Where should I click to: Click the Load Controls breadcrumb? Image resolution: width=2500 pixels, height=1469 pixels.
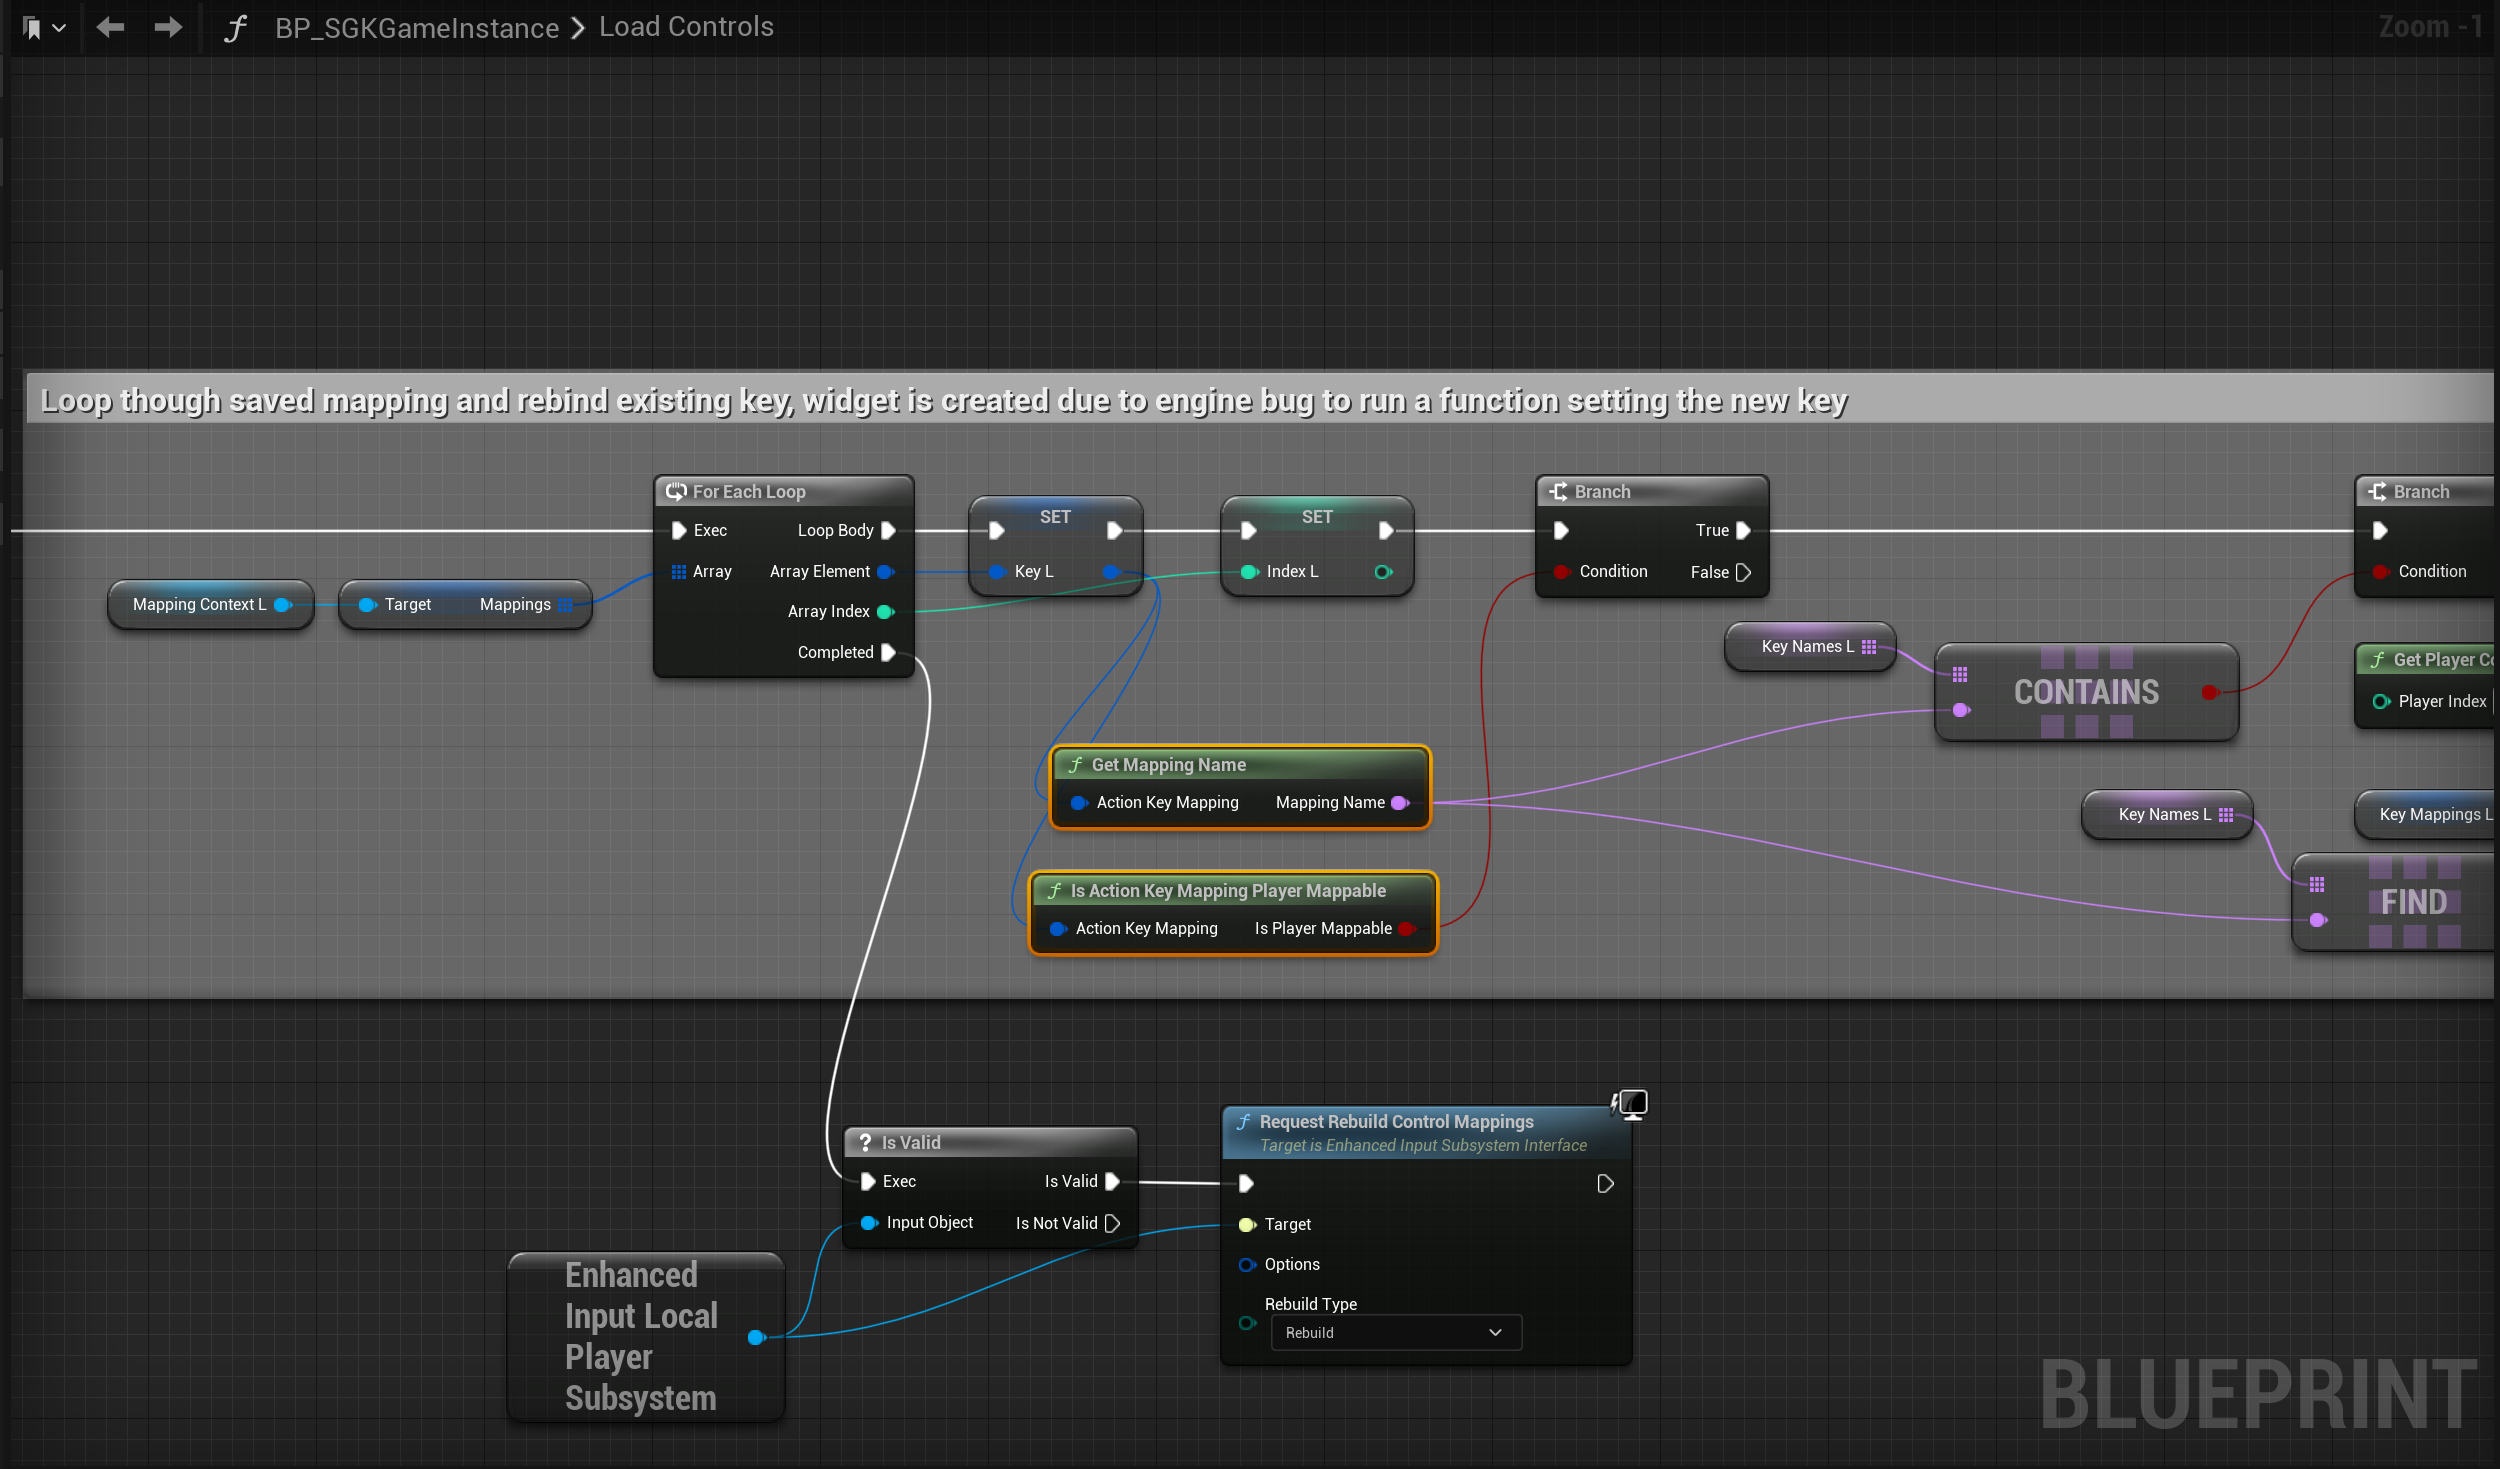click(686, 27)
